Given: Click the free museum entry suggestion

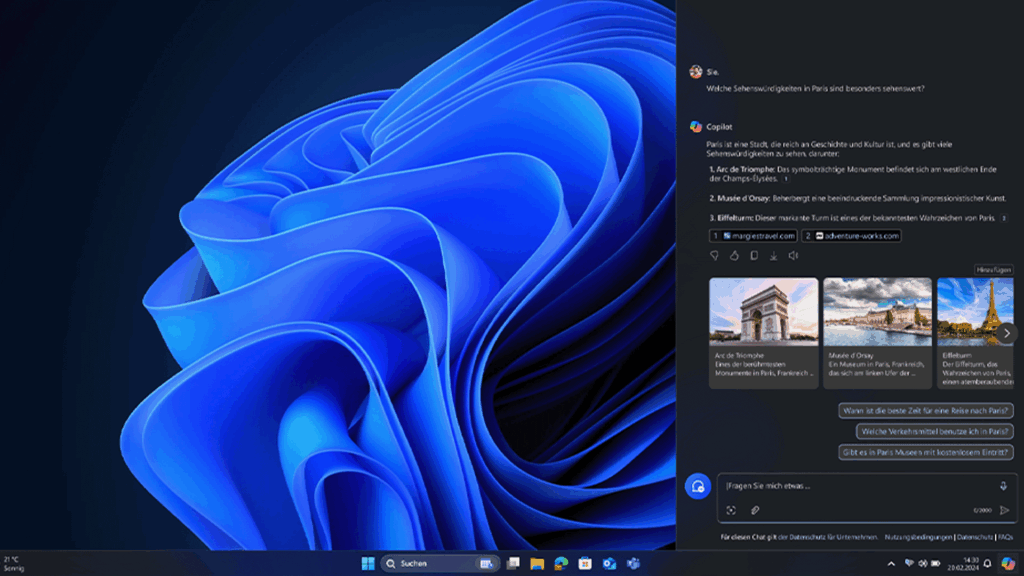Looking at the screenshot, I should (926, 452).
